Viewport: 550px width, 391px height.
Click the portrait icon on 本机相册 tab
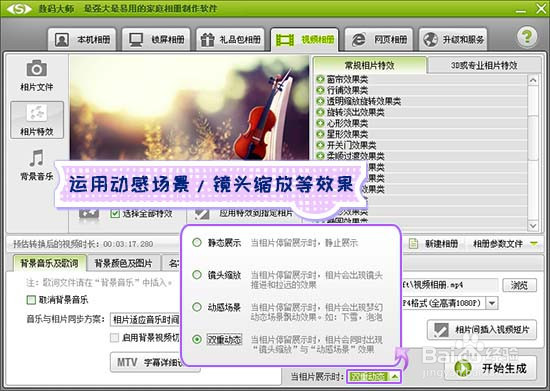tap(62, 40)
